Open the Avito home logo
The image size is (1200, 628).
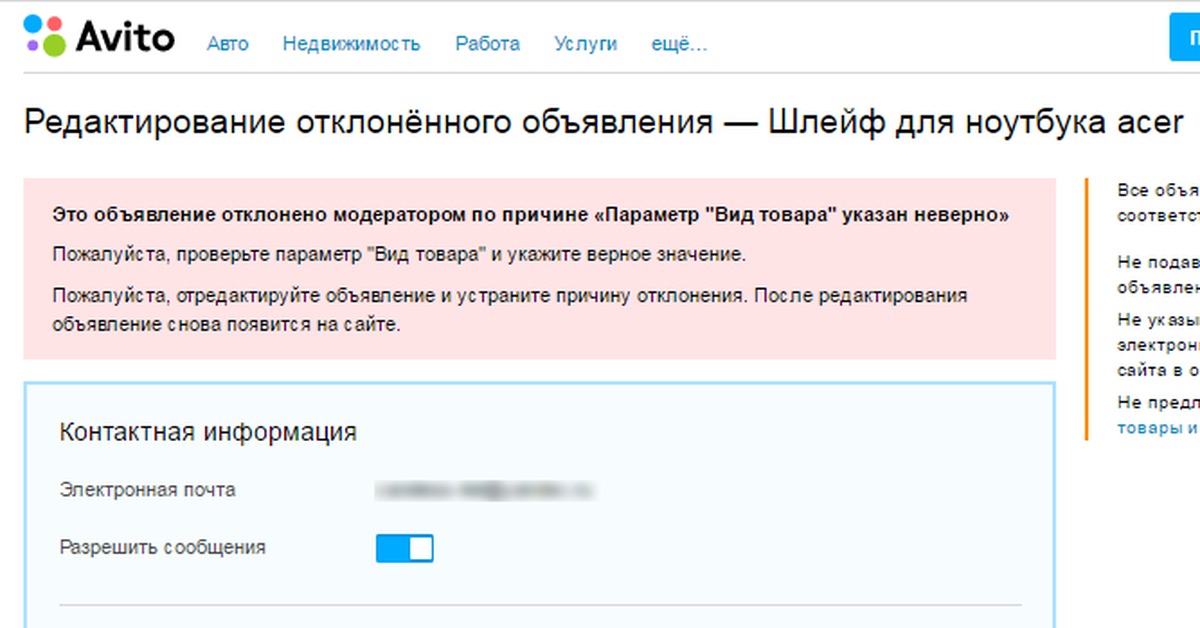point(99,37)
